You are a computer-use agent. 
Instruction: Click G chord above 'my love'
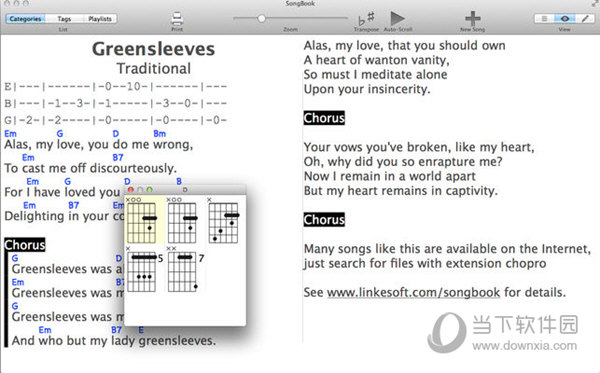(60, 134)
